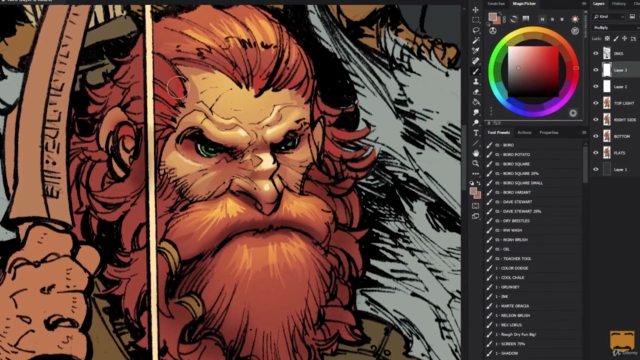This screenshot has width=640, height=360.
Task: Select the Eyedropper tool
Action: (476, 51)
